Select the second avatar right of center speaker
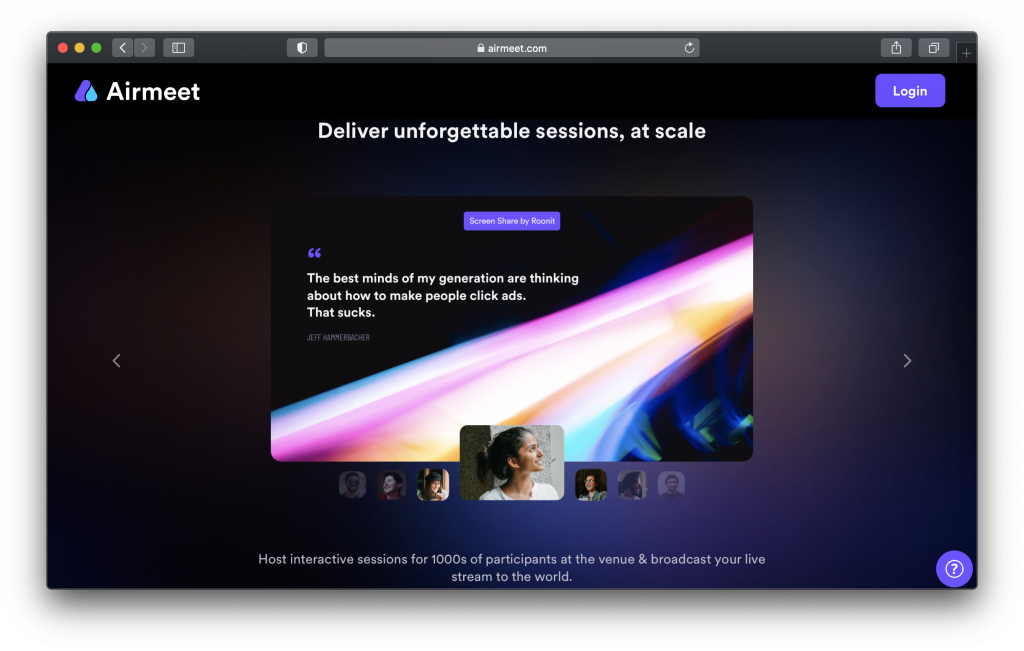The image size is (1024, 651). (x=632, y=485)
